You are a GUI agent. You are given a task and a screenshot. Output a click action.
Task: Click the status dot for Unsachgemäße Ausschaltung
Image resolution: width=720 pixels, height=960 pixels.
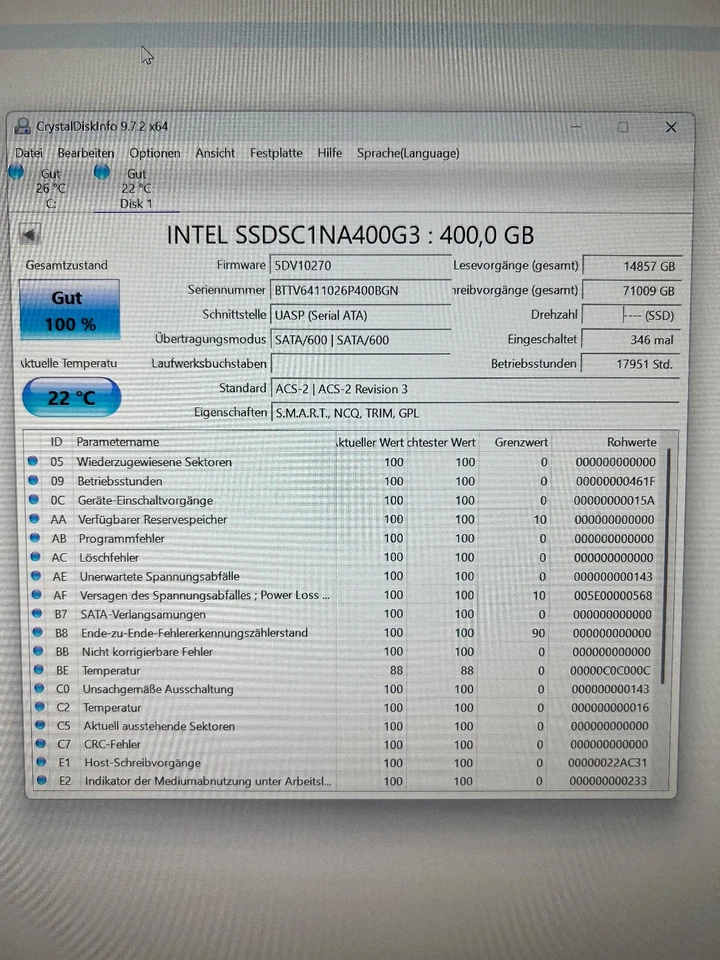click(40, 688)
